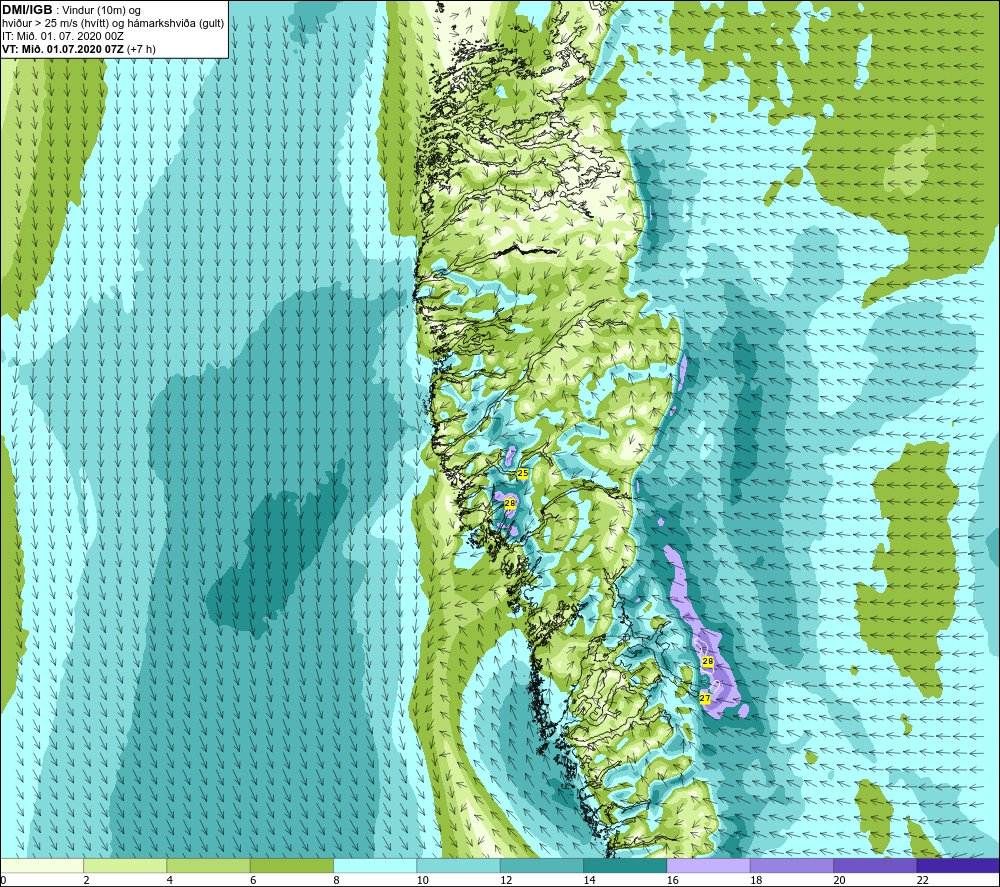Click the yellow 28 label near the 25 label
This screenshot has height=887, width=1000.
tap(510, 503)
